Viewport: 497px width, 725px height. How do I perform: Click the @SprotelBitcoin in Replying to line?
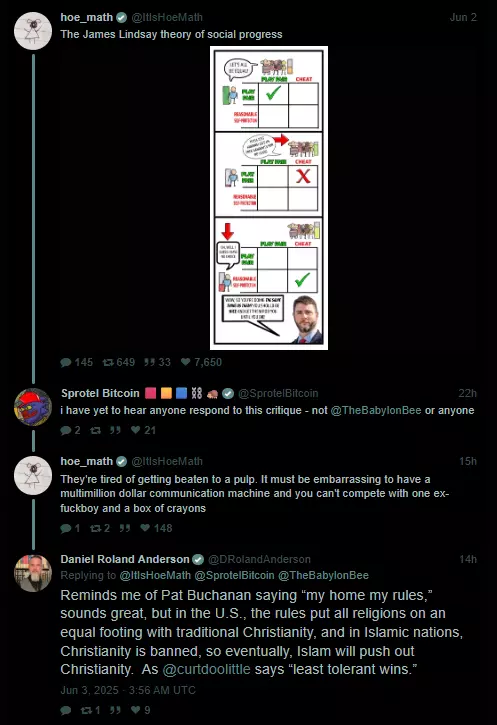point(234,576)
